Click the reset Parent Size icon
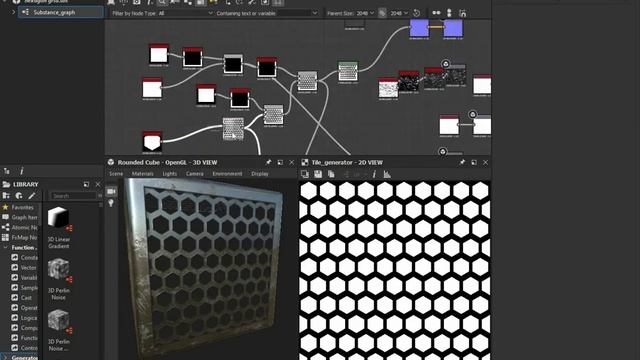This screenshot has height=360, width=640. point(416,13)
